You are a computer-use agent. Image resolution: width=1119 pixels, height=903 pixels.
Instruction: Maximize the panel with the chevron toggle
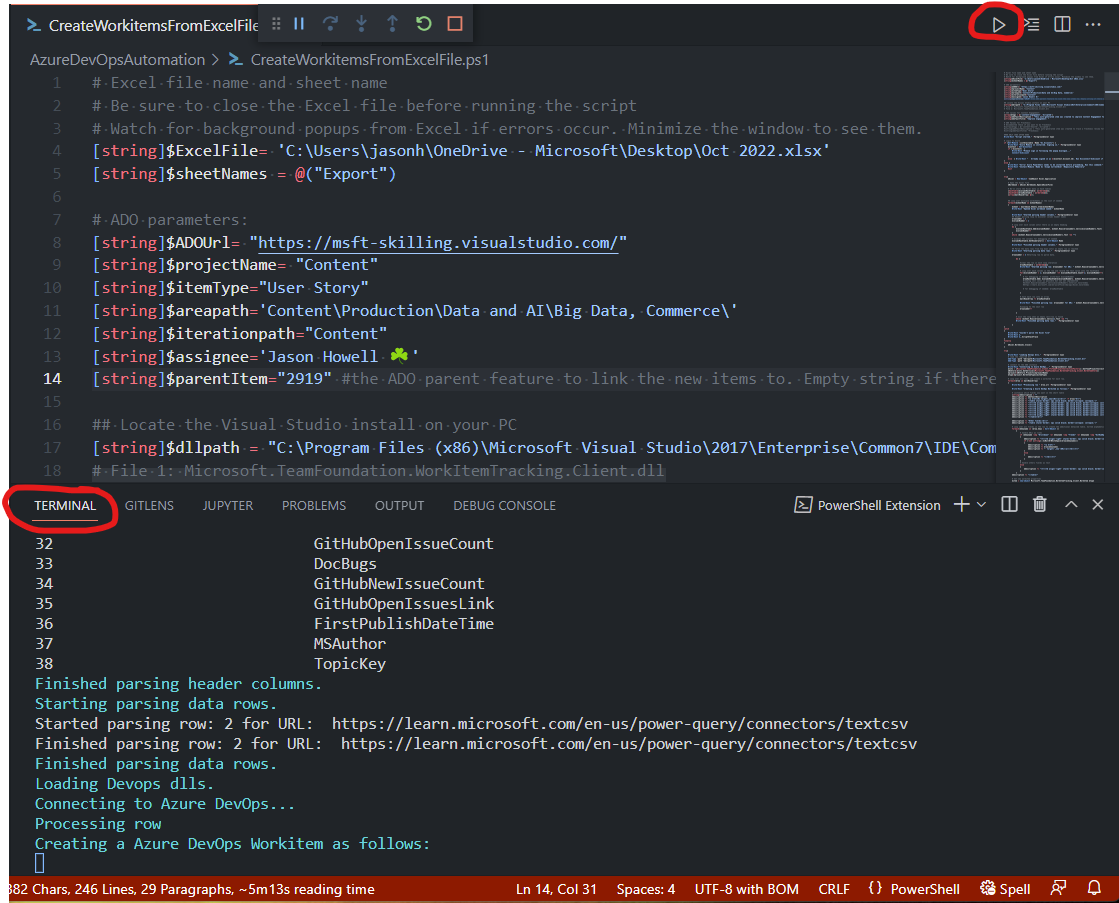point(1069,504)
